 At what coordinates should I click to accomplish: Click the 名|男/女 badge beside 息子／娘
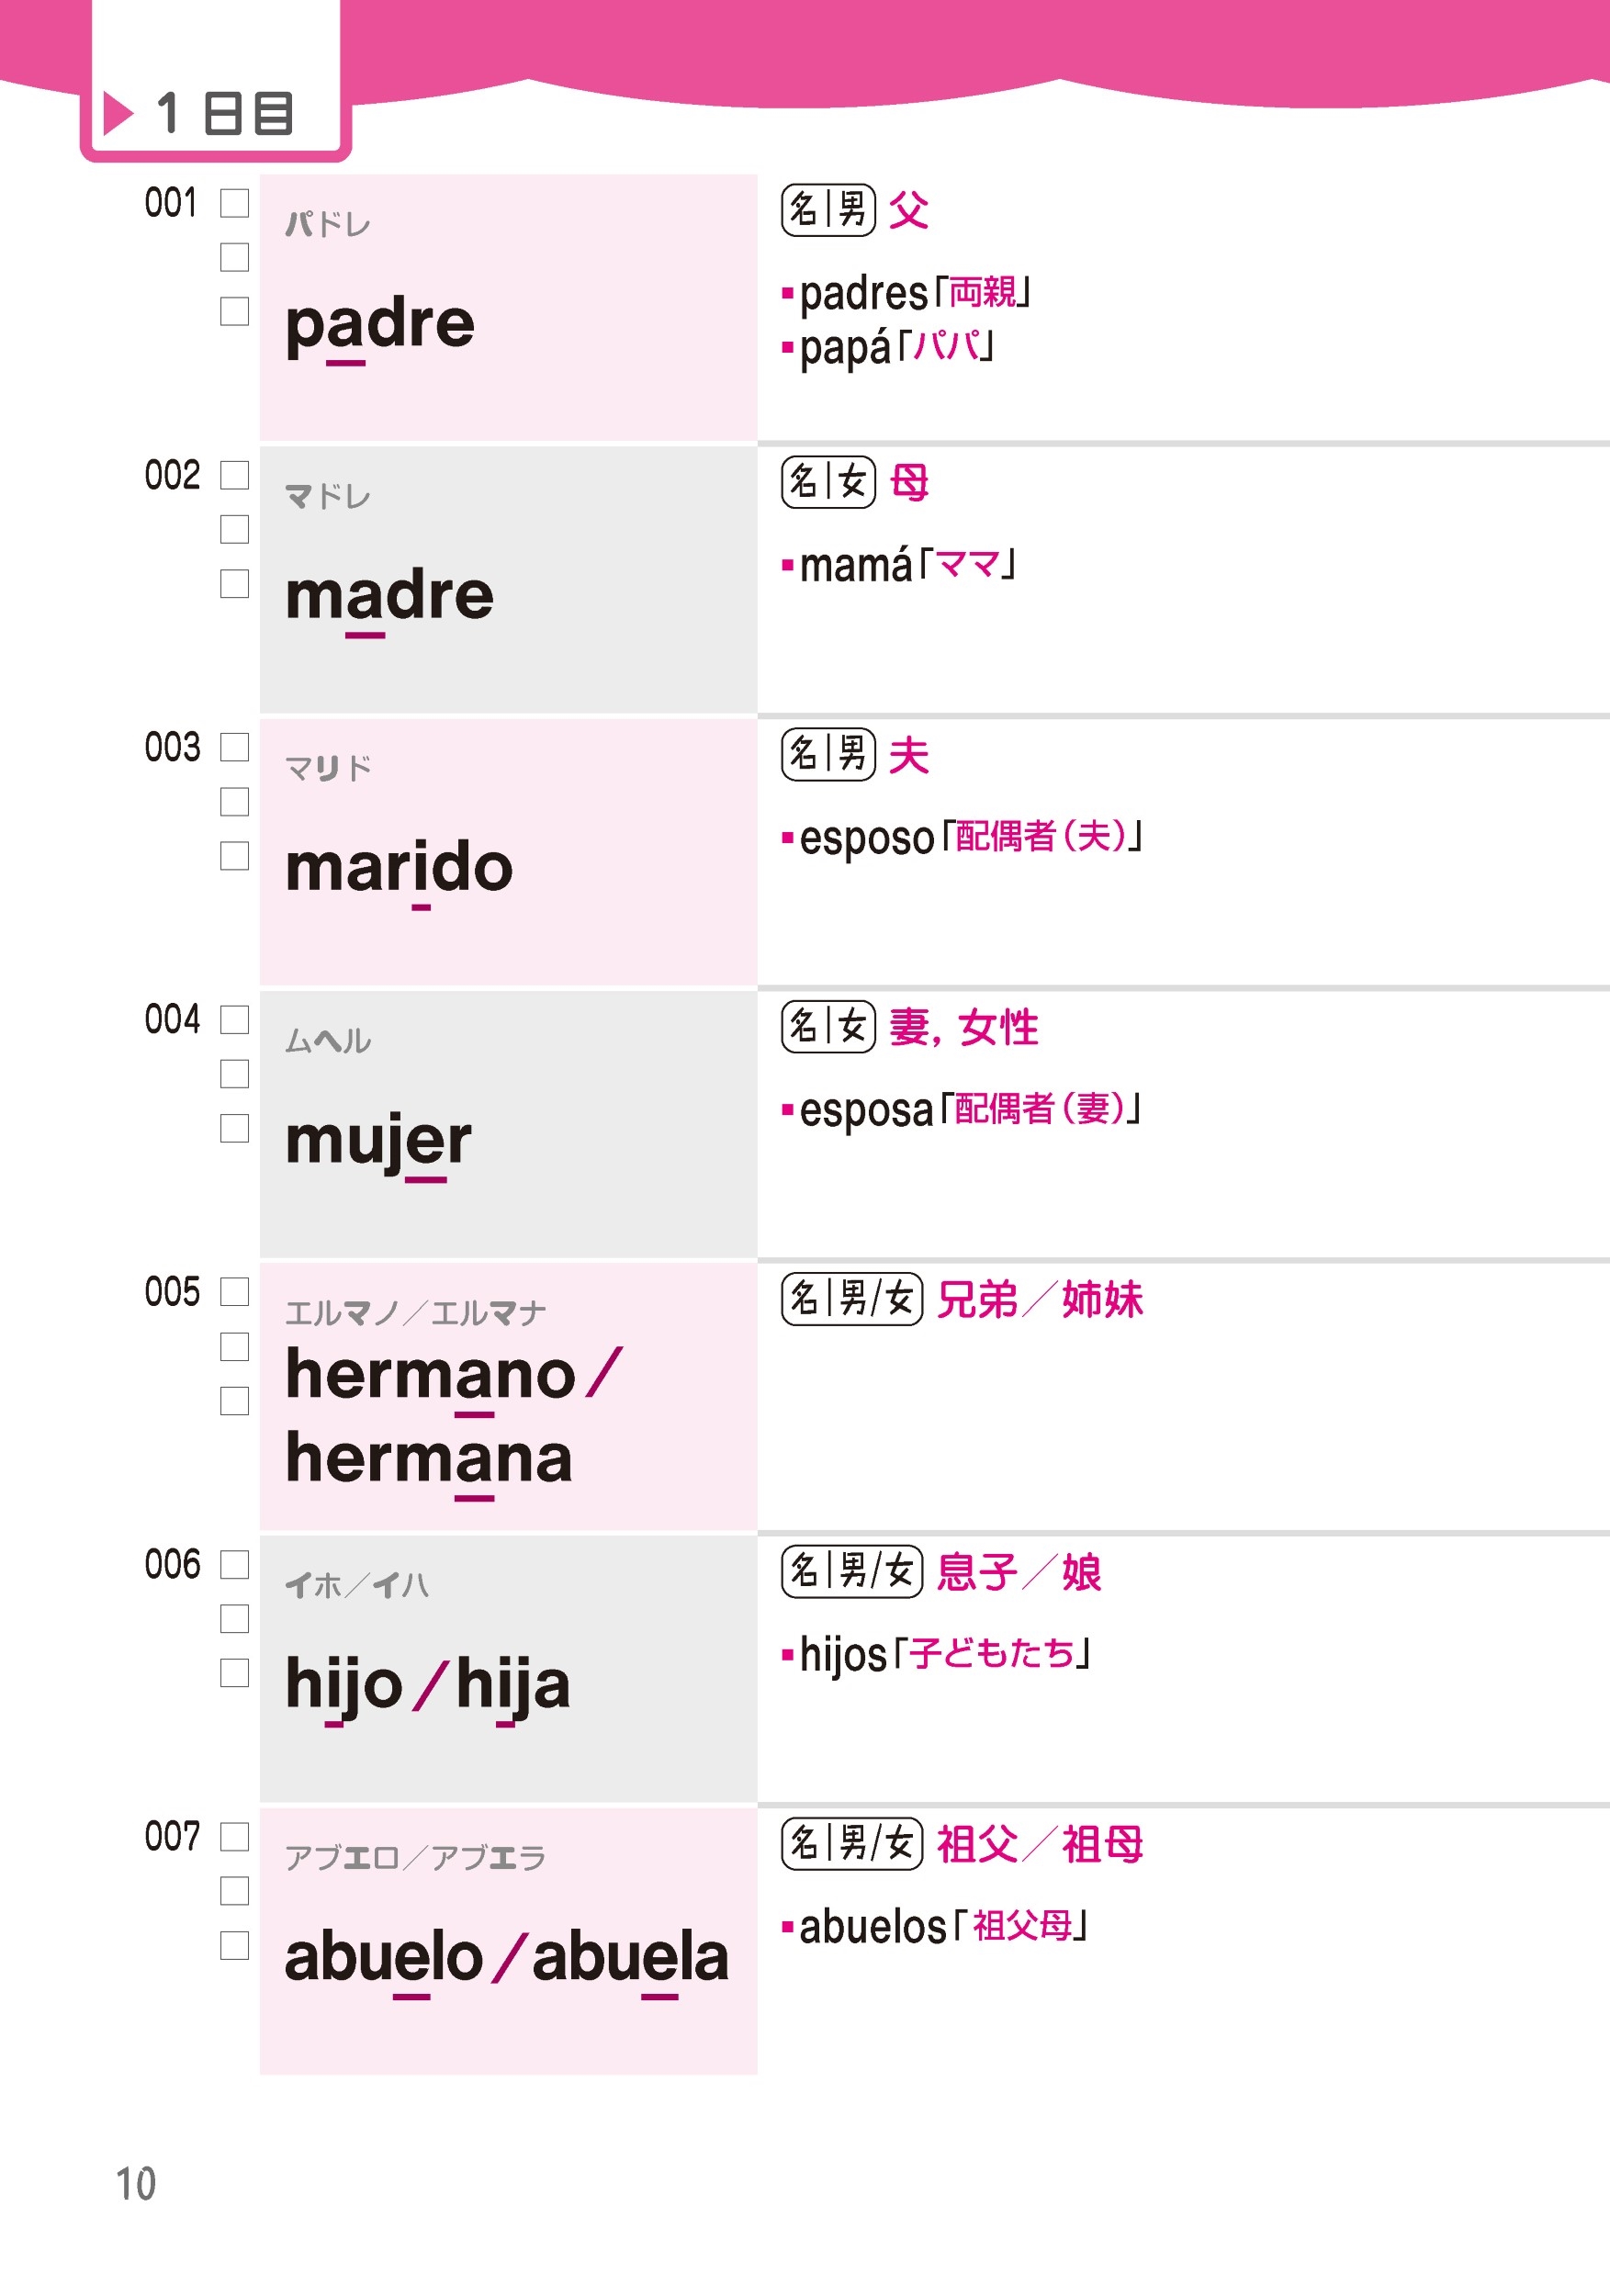[x=851, y=1571]
